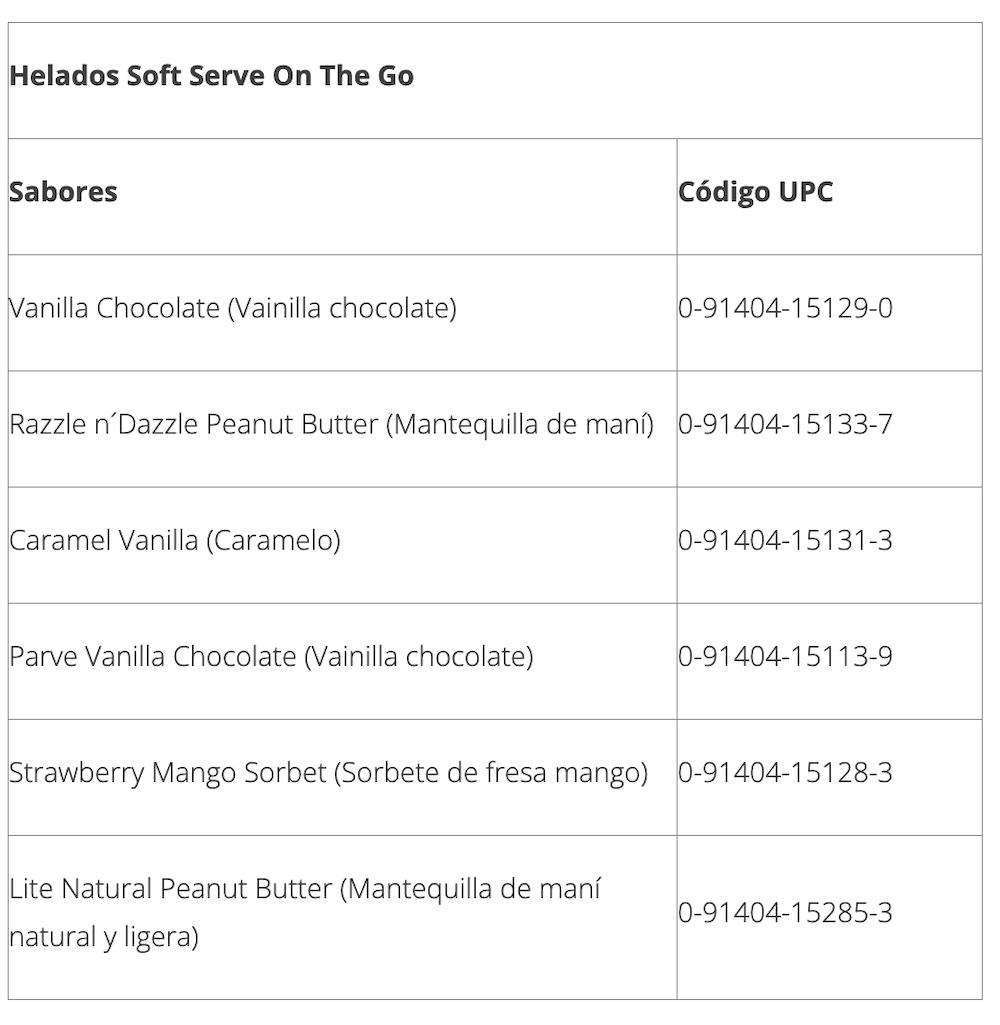
Task: Select the Caramel Vanilla flavor name
Action: [104, 540]
